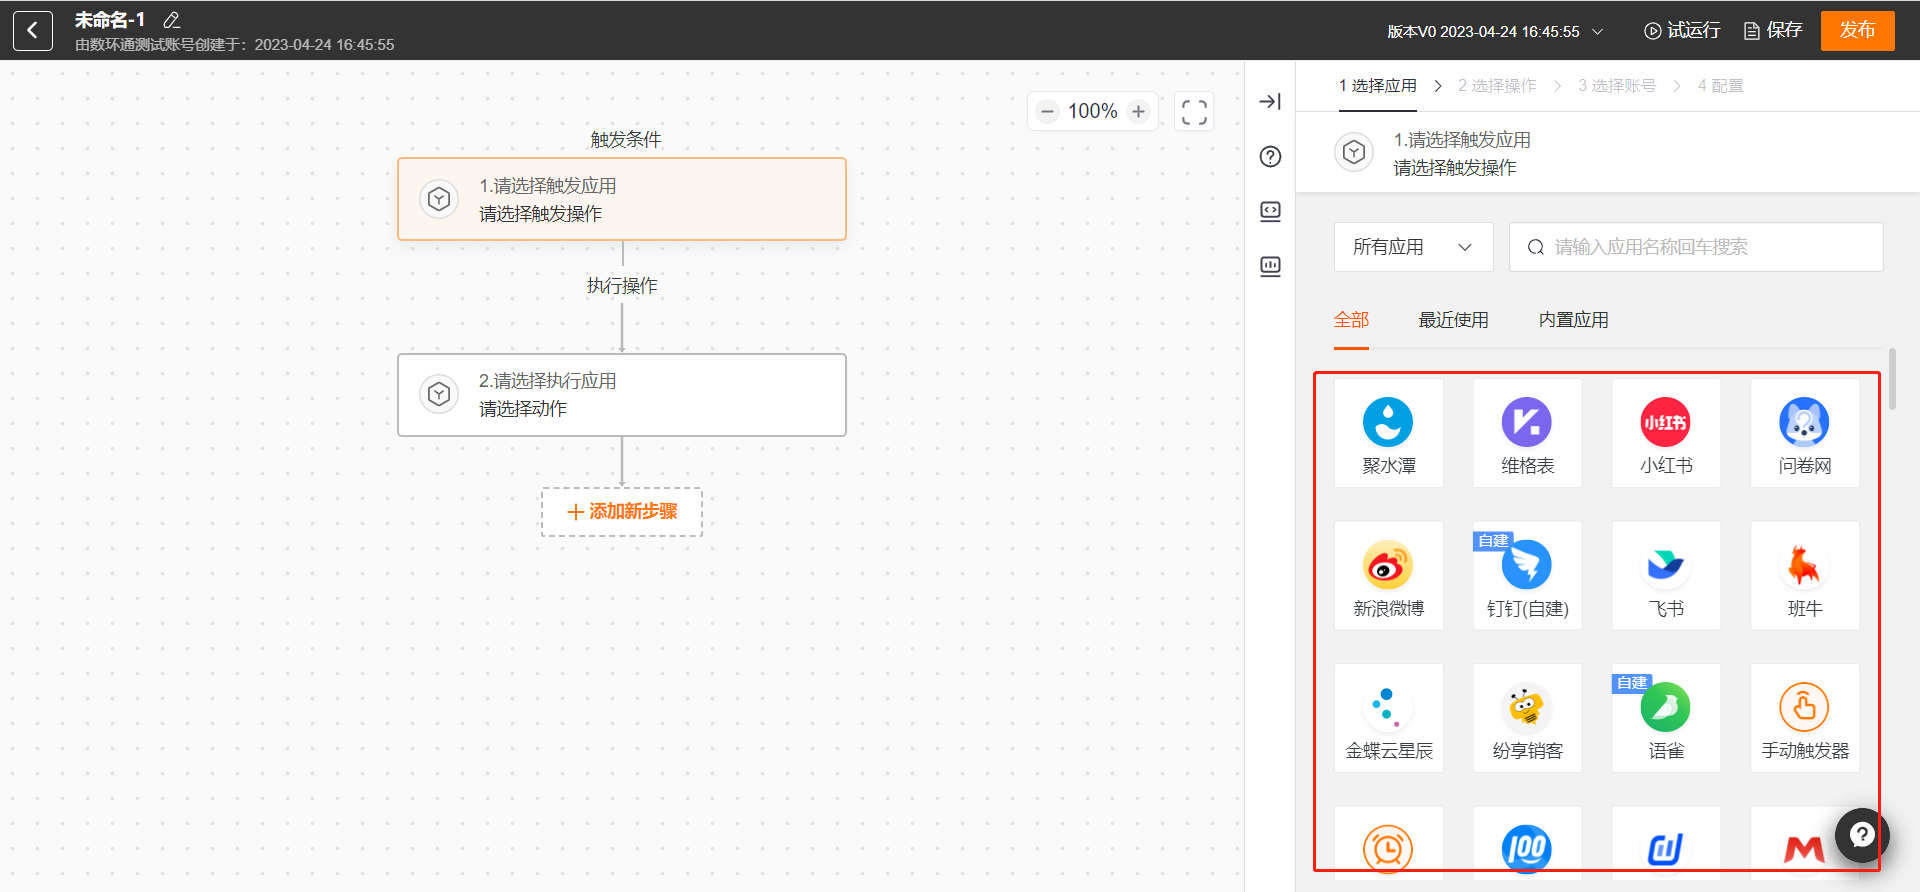
Task: Open the version V0 dropdown
Action: [1495, 32]
